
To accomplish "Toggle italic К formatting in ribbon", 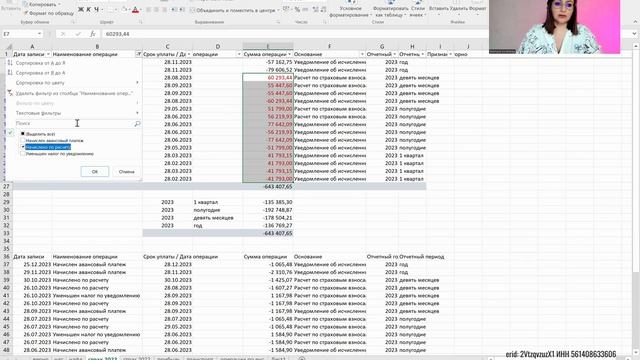I will coord(89,9).
